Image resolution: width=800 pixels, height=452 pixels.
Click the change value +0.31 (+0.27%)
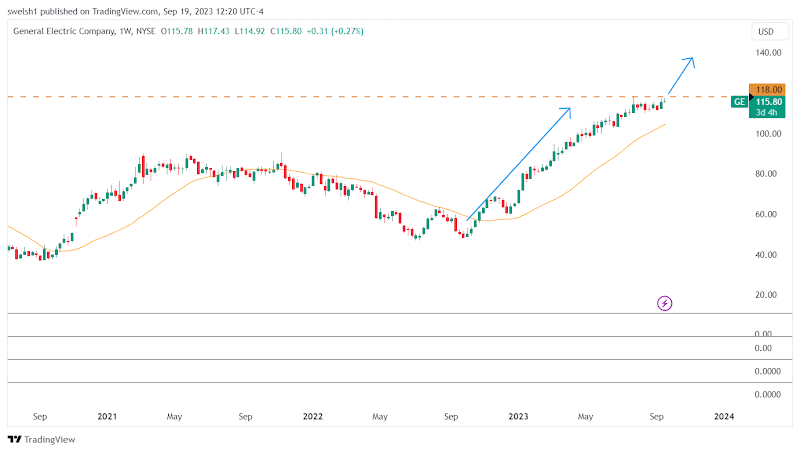coord(335,31)
